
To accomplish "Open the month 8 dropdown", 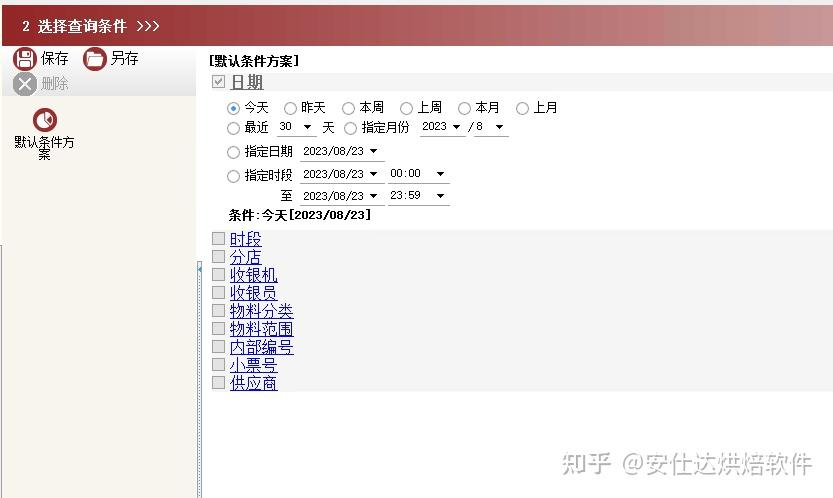I will pyautogui.click(x=499, y=127).
